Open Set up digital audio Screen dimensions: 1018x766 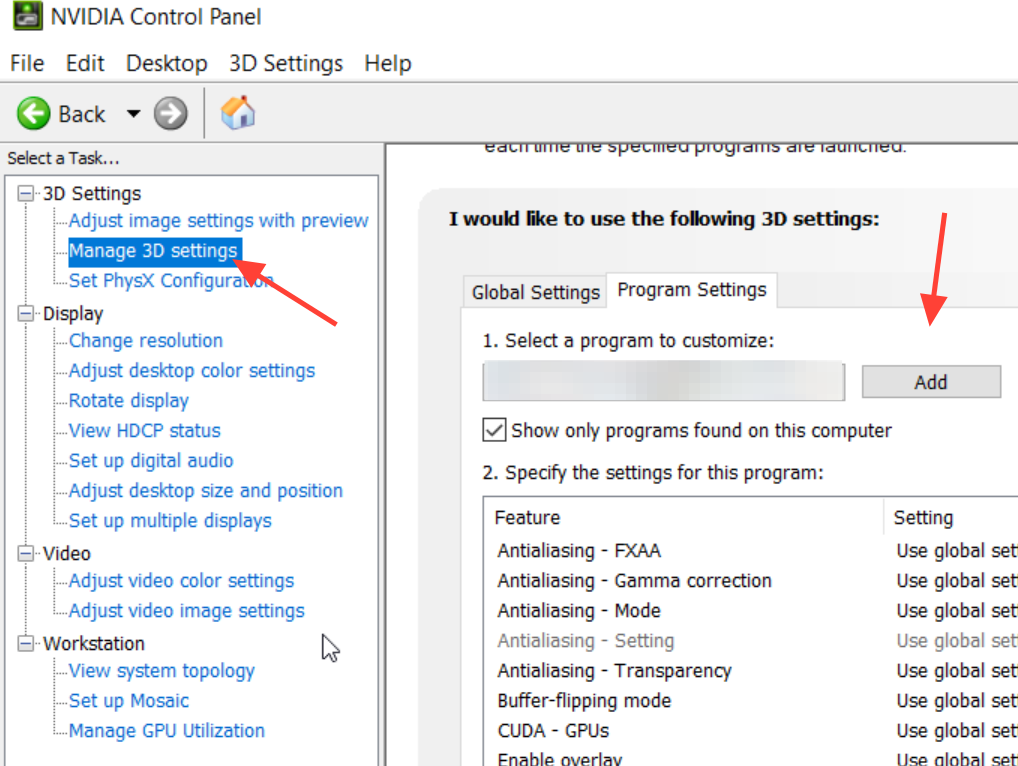point(151,460)
